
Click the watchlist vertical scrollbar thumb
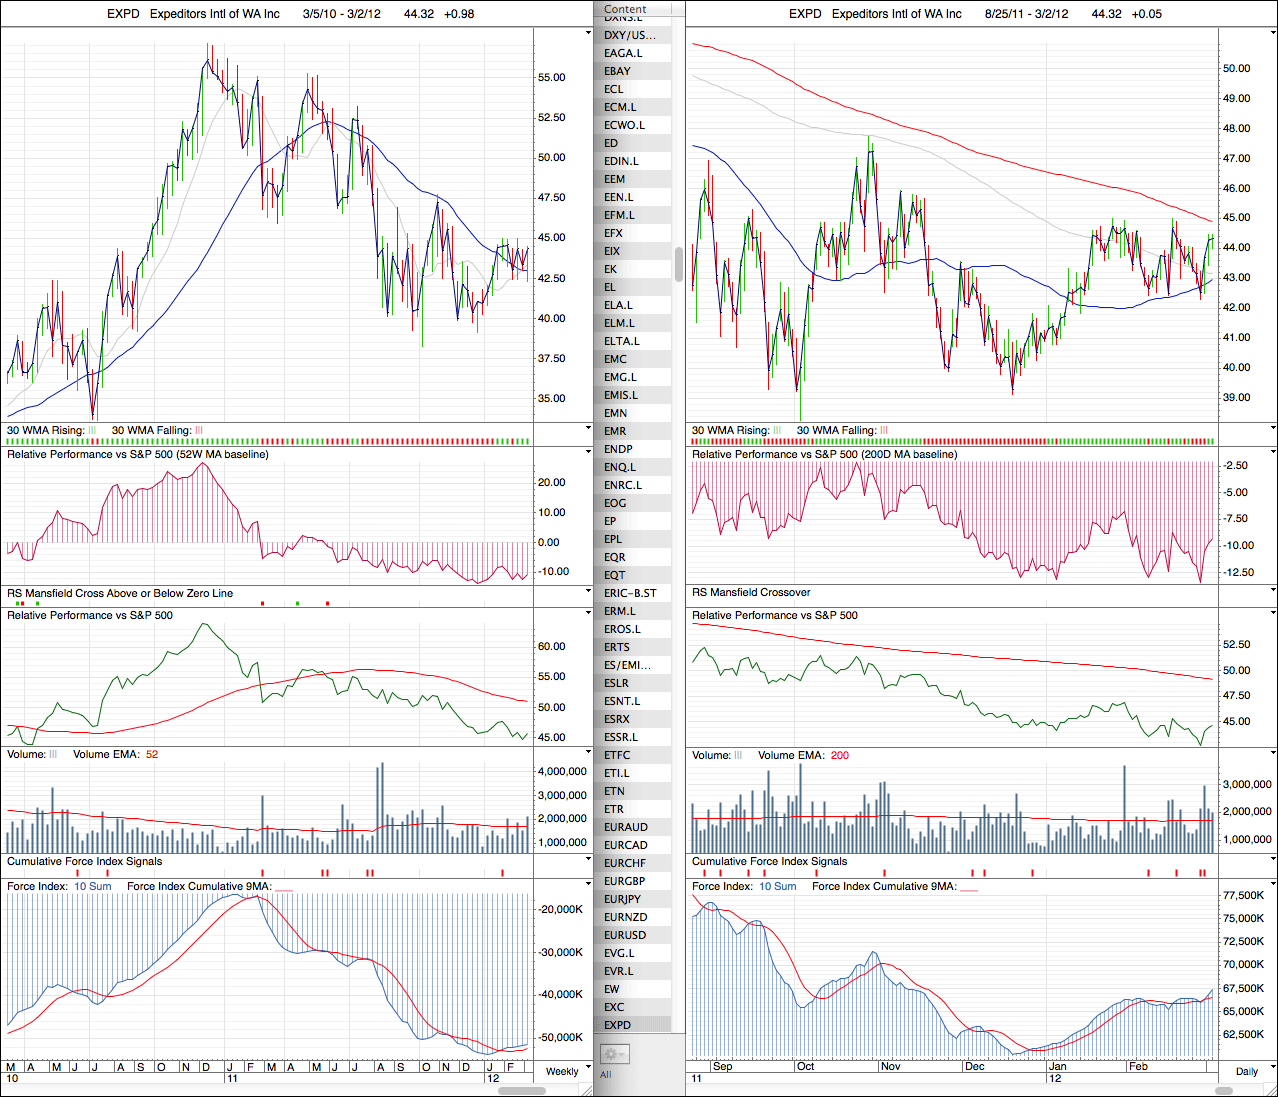(680, 265)
